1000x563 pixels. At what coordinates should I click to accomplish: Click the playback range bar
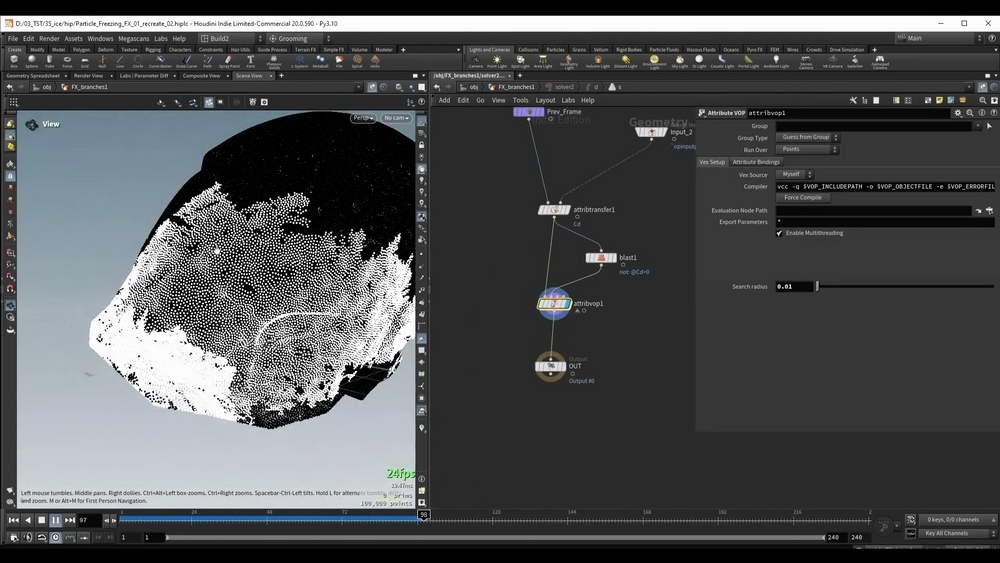[x=496, y=537]
